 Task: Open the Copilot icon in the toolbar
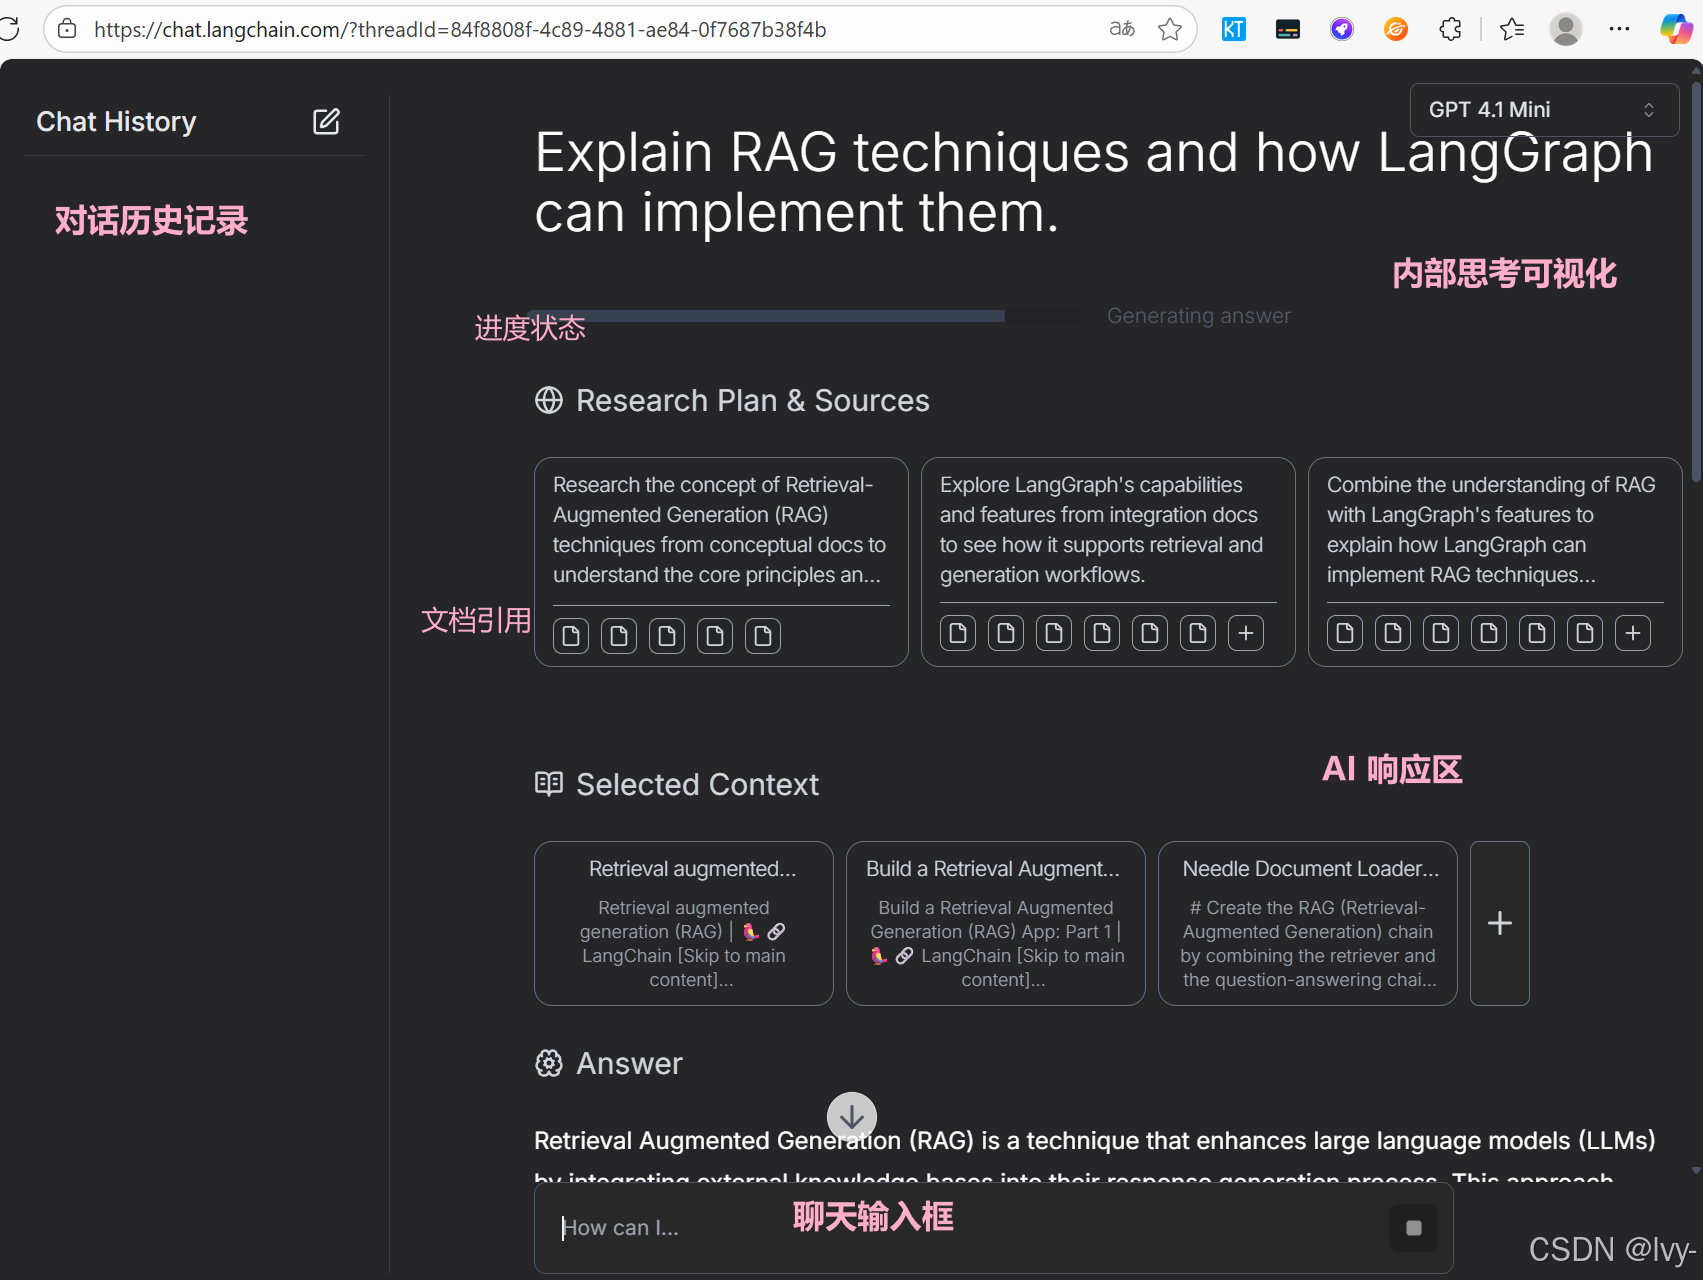tap(1676, 30)
